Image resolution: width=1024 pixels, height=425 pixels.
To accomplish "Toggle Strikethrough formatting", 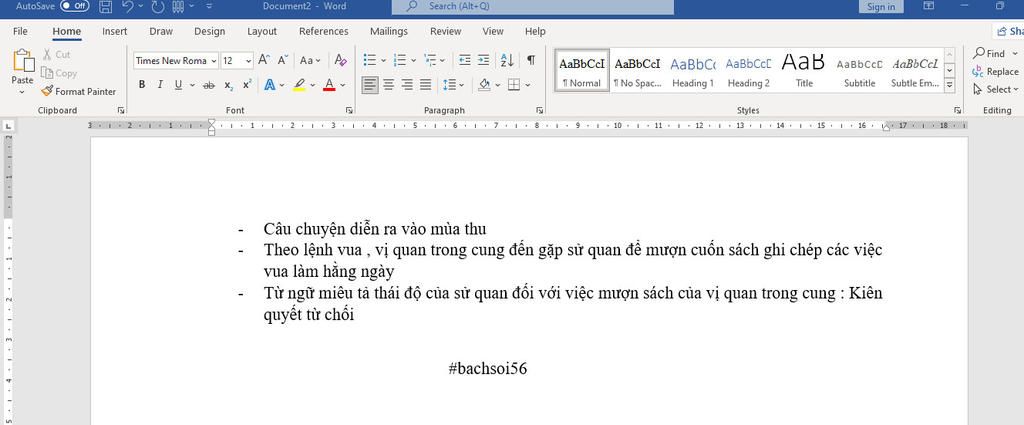I will coord(209,85).
